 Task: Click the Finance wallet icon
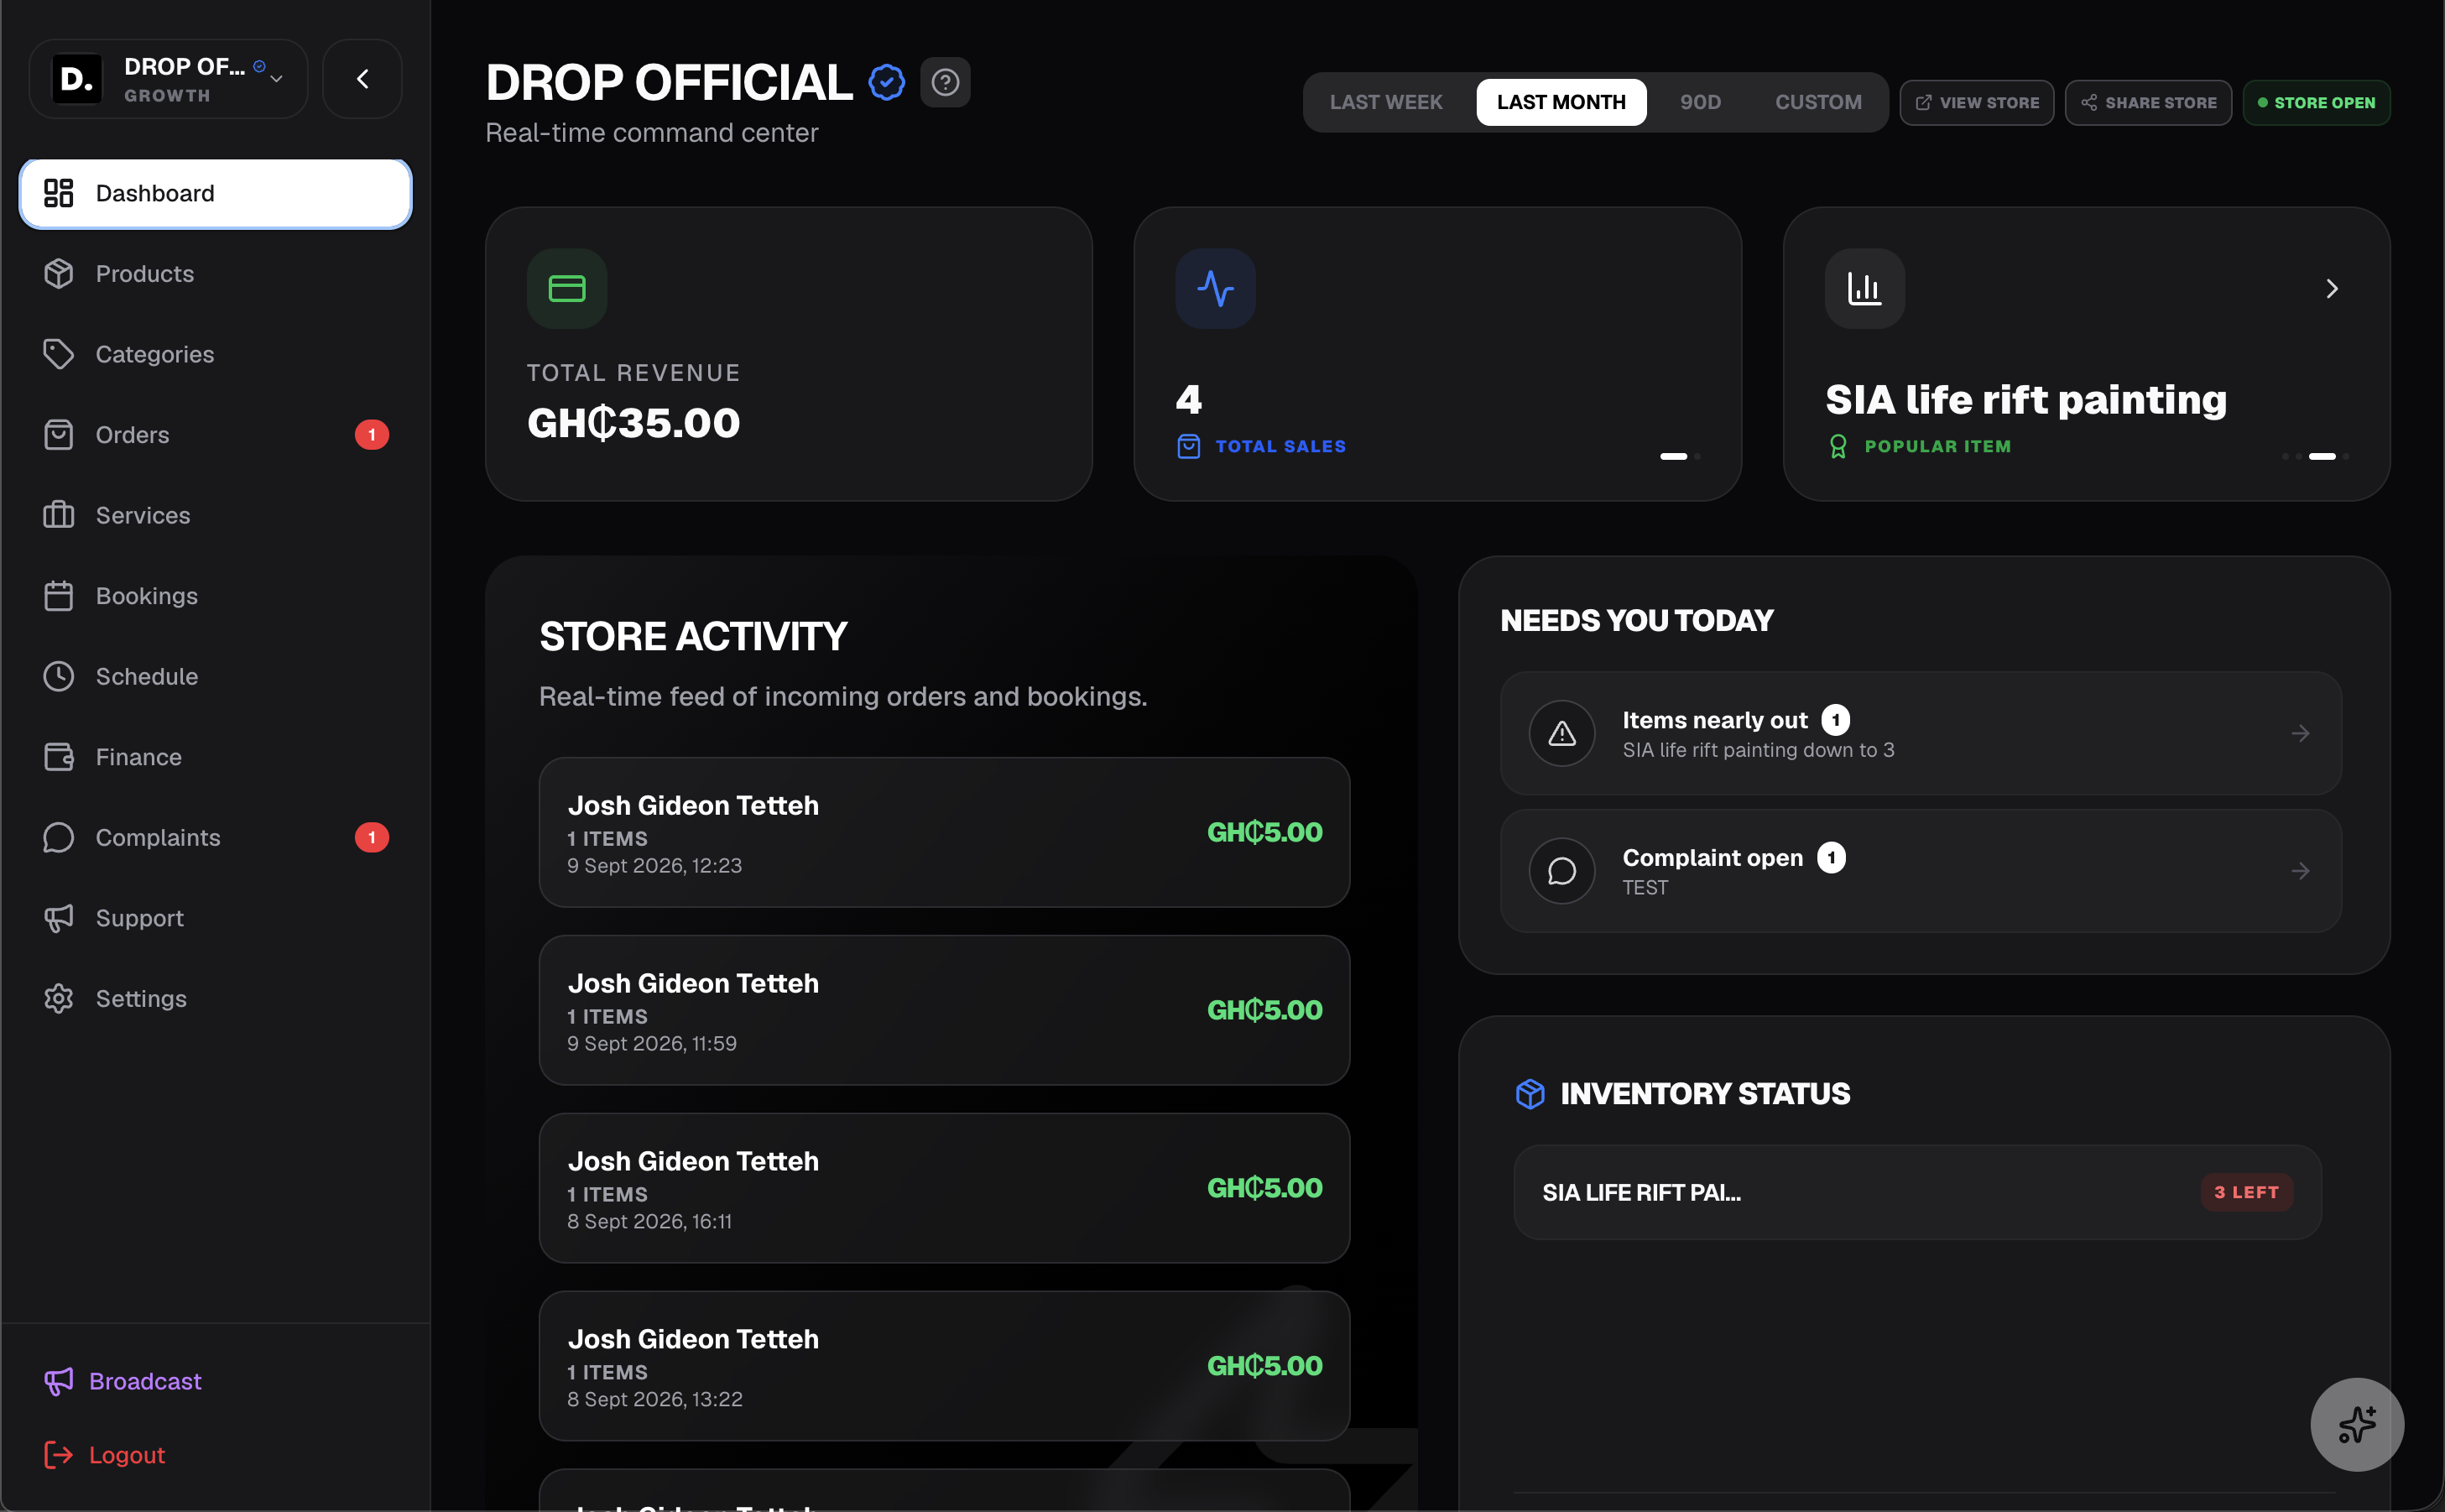pyautogui.click(x=59, y=757)
